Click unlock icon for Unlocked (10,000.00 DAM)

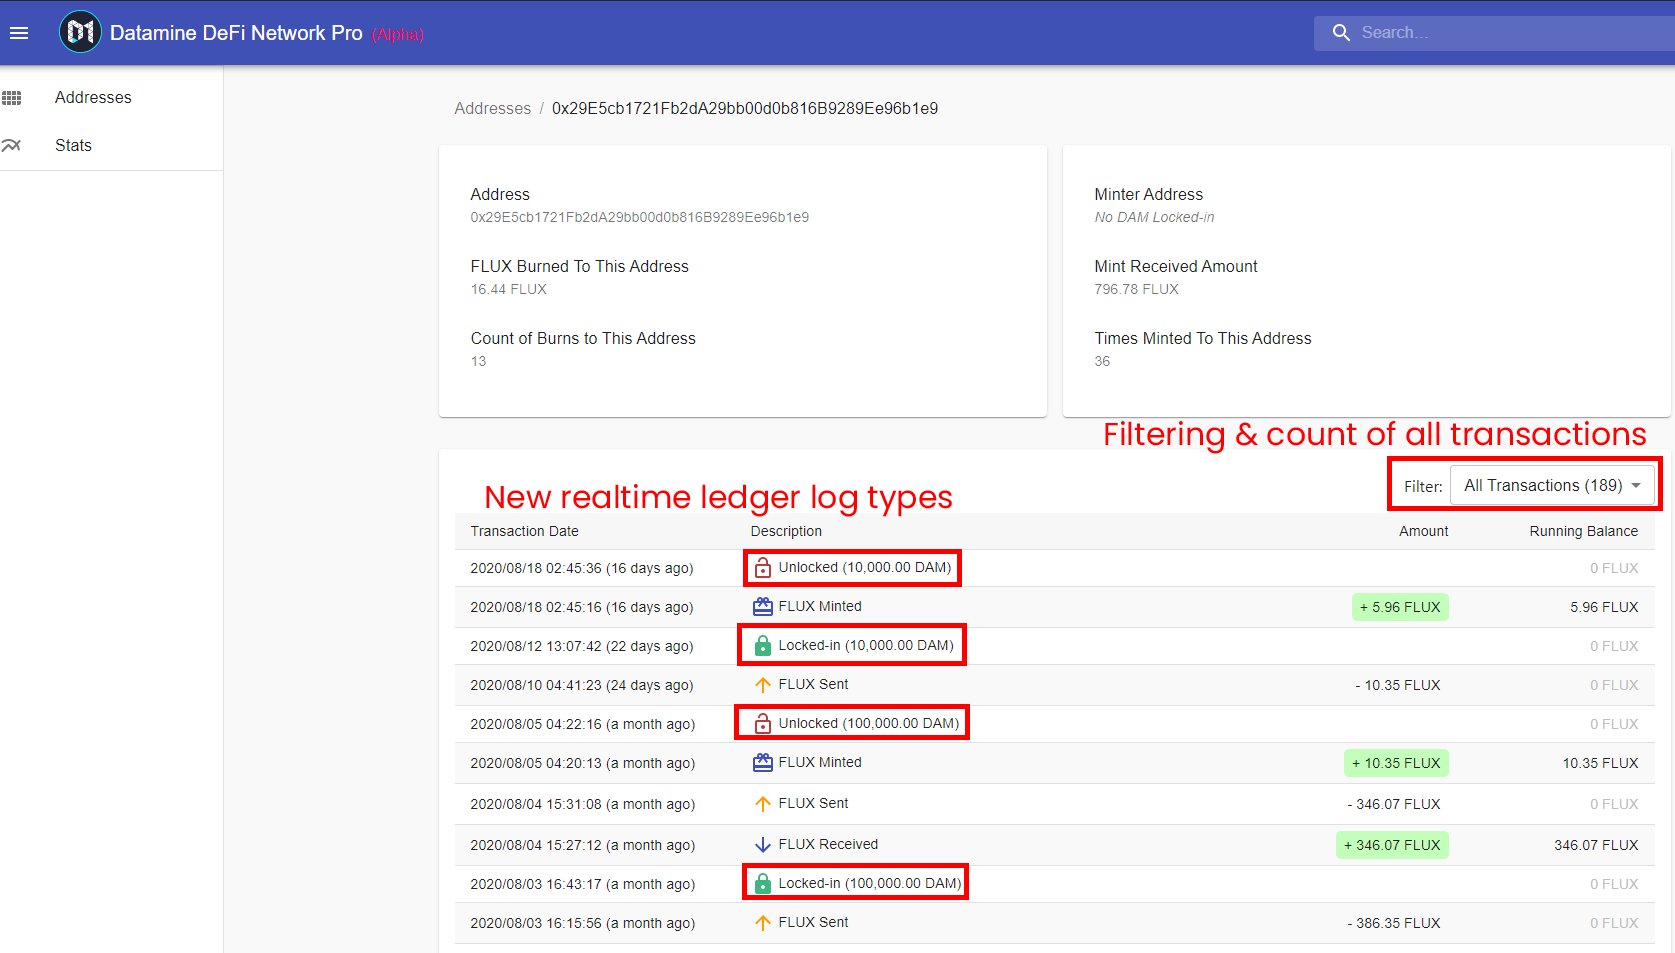click(763, 567)
